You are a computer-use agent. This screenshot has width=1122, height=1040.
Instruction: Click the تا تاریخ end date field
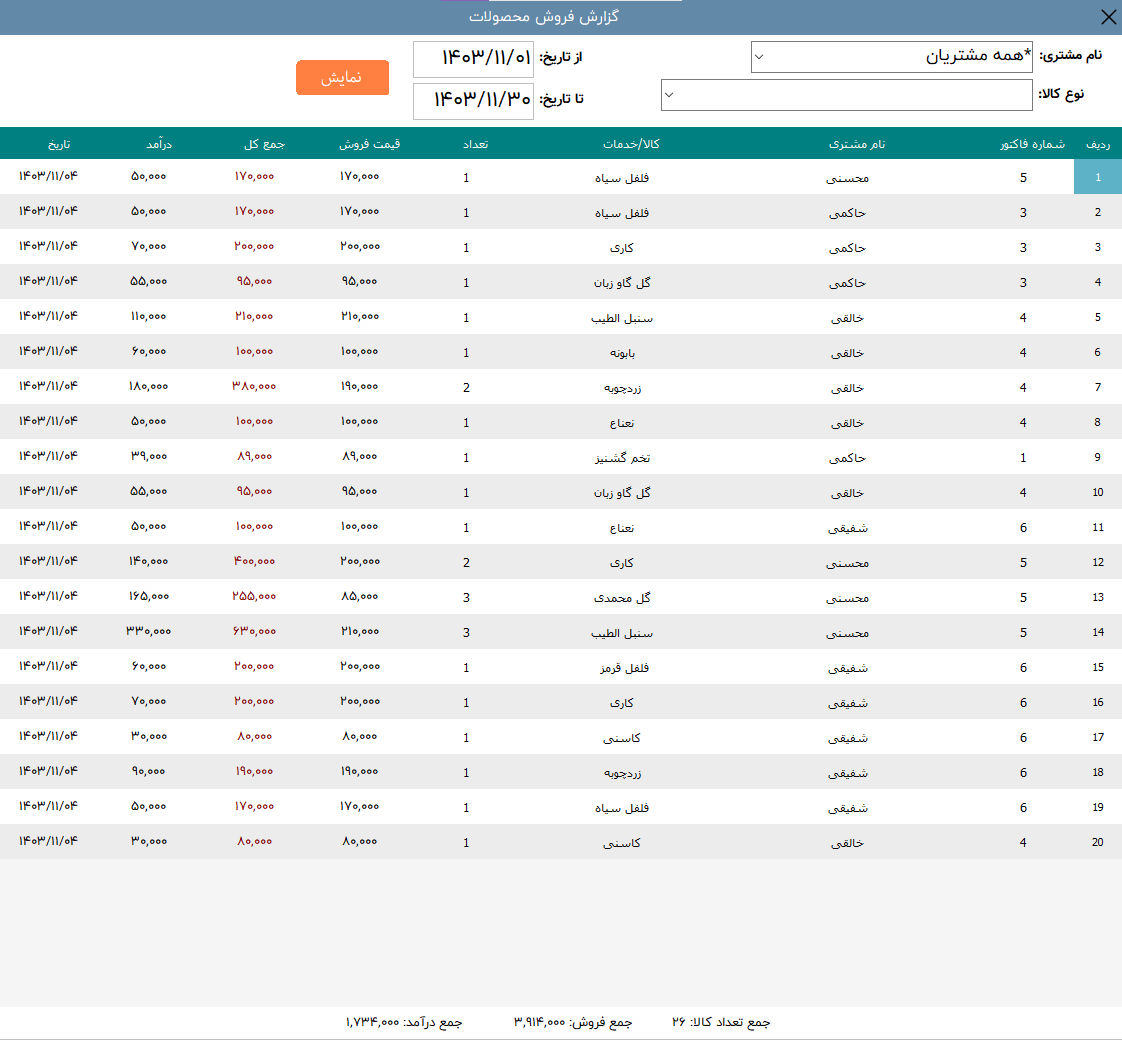pyautogui.click(x=473, y=100)
